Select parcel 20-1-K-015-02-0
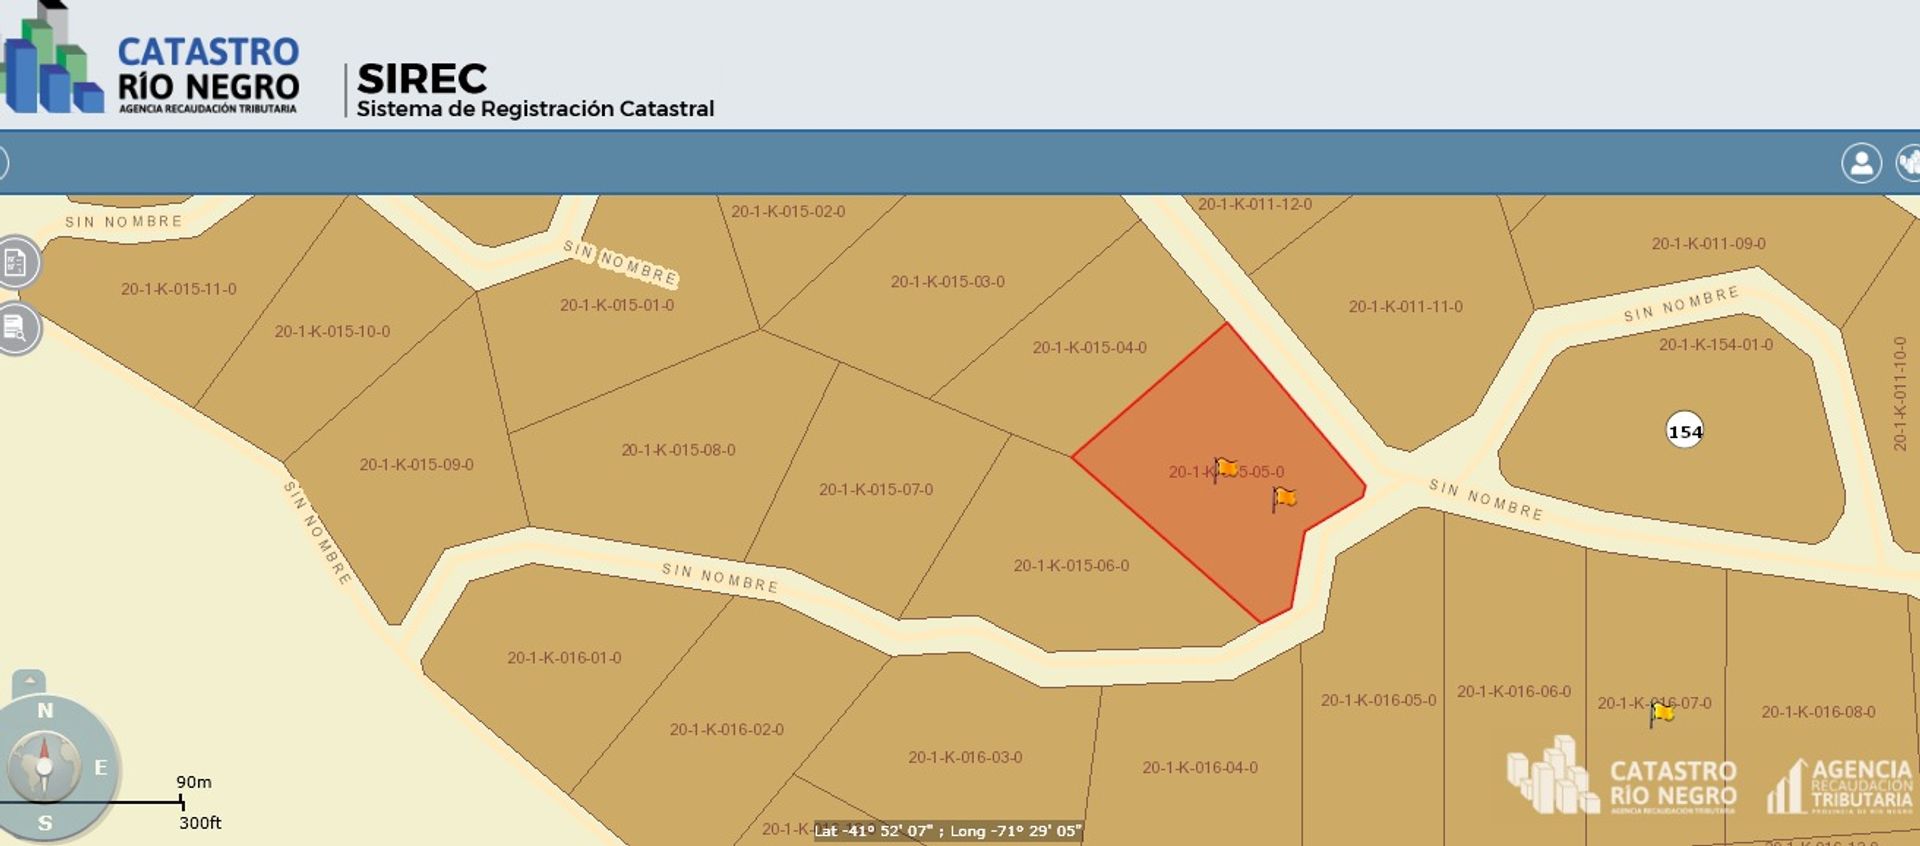Viewport: 1920px width, 846px height. (x=788, y=211)
